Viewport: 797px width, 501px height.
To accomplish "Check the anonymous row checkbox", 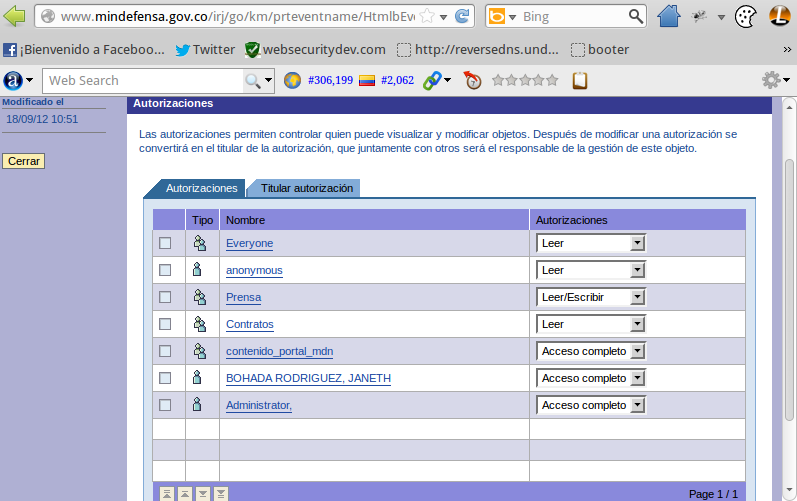I will (x=165, y=270).
